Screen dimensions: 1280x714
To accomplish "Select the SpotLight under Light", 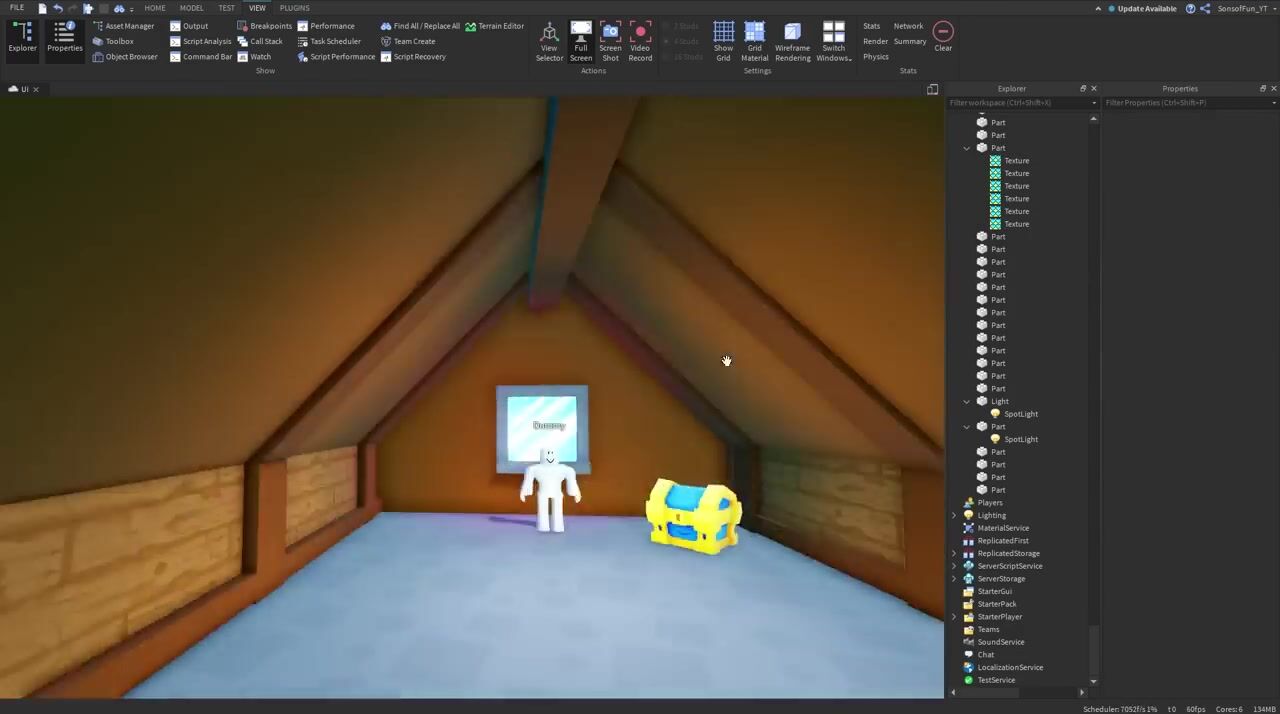I will click(x=1020, y=414).
